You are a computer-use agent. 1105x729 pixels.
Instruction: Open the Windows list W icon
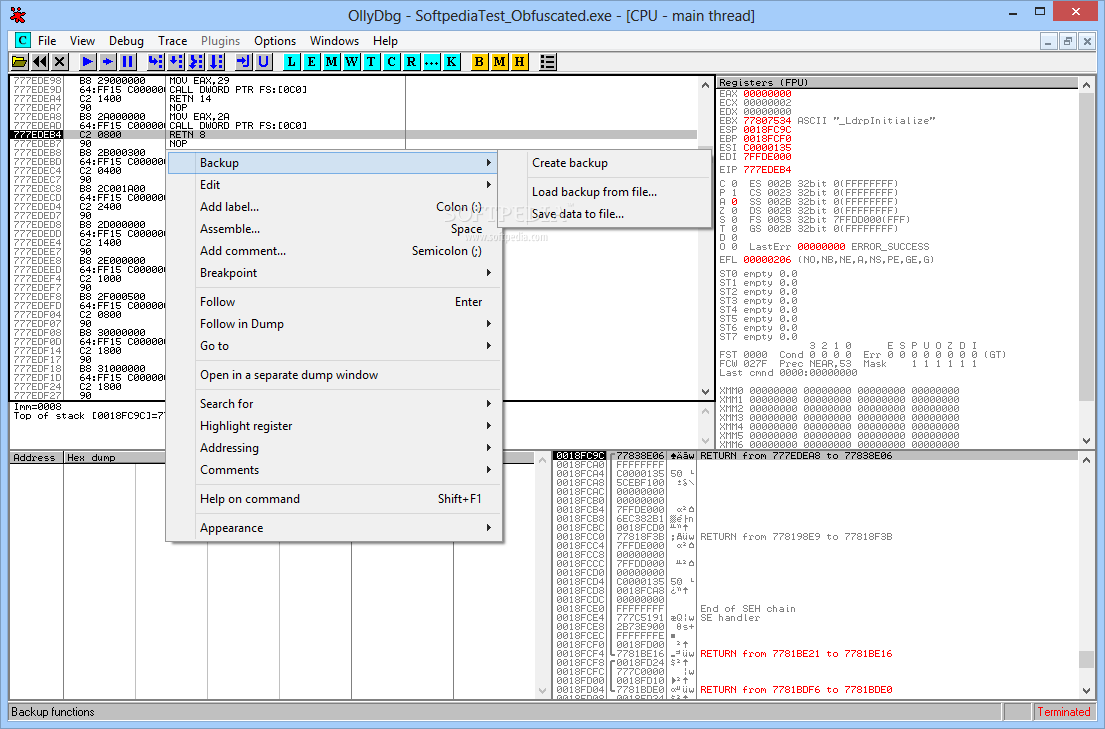pos(352,62)
